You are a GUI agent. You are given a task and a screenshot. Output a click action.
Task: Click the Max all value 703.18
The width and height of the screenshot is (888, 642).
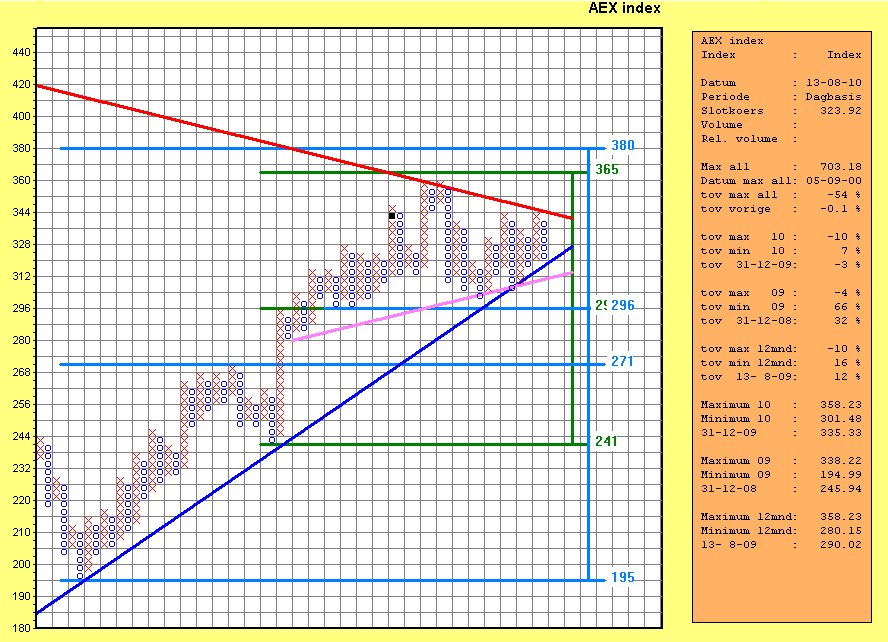pos(840,167)
